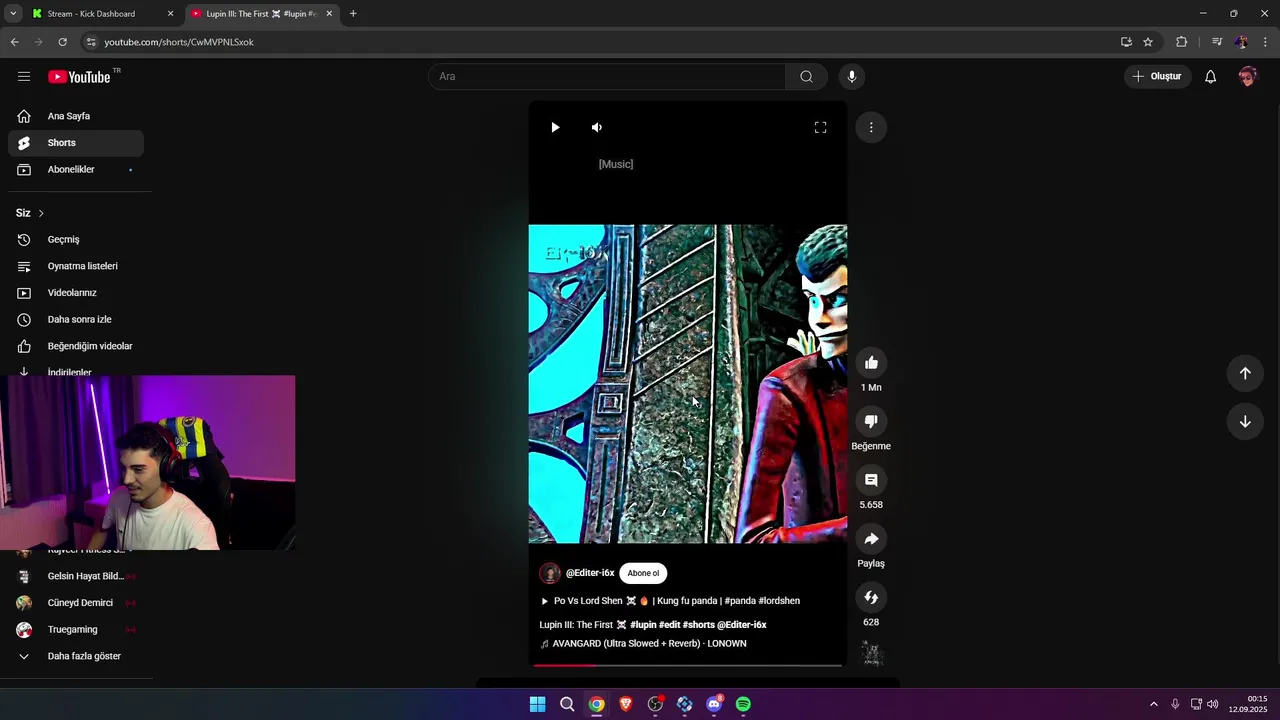Open the Chrome profile avatar

(x=1241, y=42)
